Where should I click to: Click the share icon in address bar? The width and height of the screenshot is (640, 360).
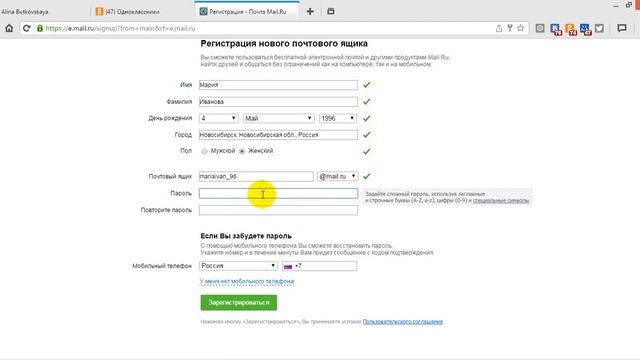coord(499,28)
